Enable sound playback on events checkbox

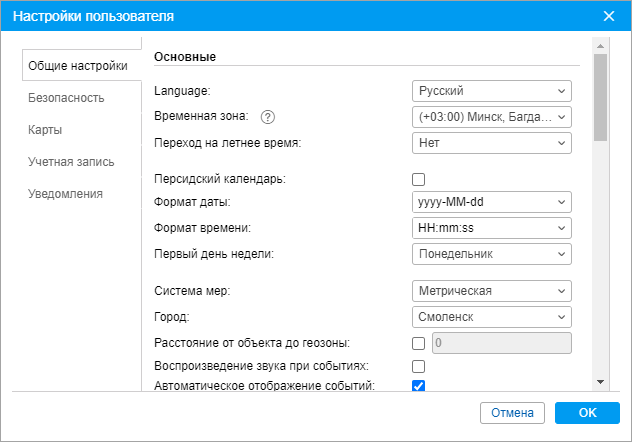(x=419, y=366)
